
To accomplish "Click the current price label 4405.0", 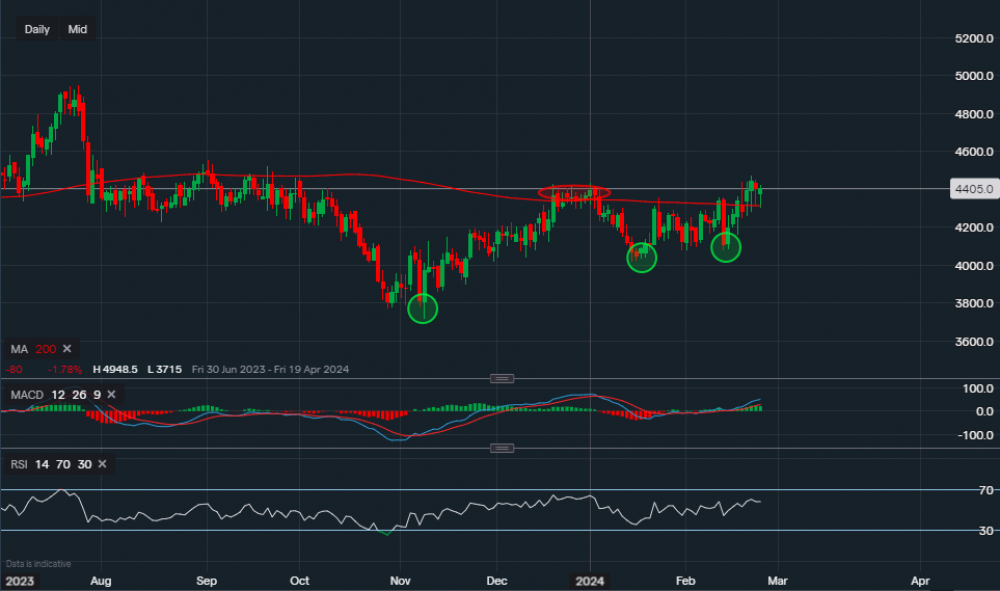I will [x=973, y=189].
